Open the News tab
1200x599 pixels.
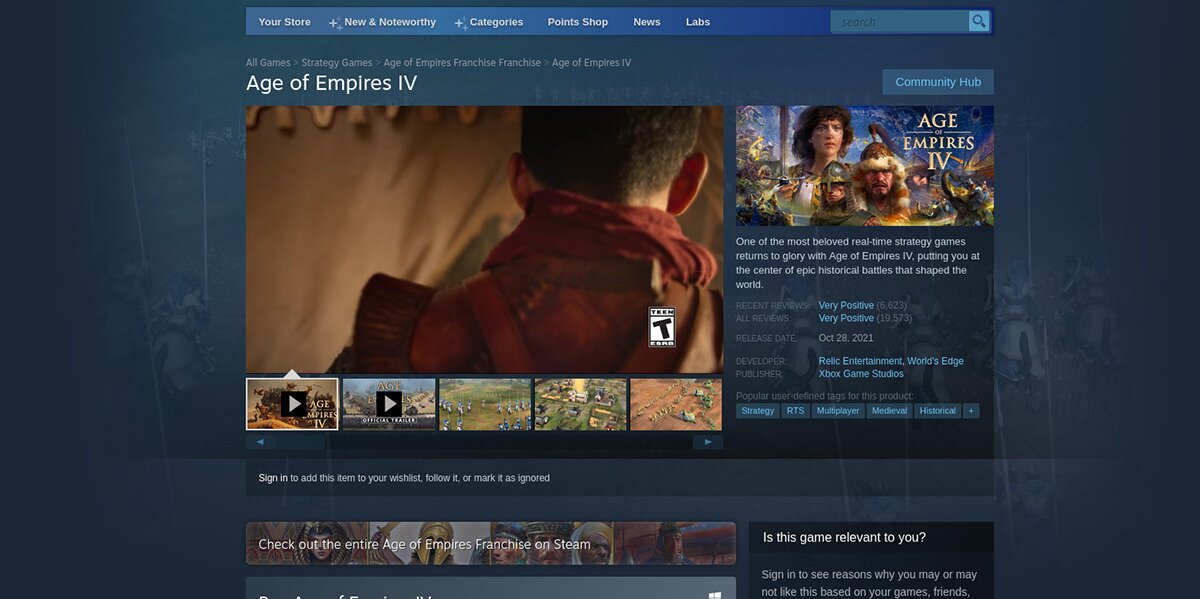(647, 22)
